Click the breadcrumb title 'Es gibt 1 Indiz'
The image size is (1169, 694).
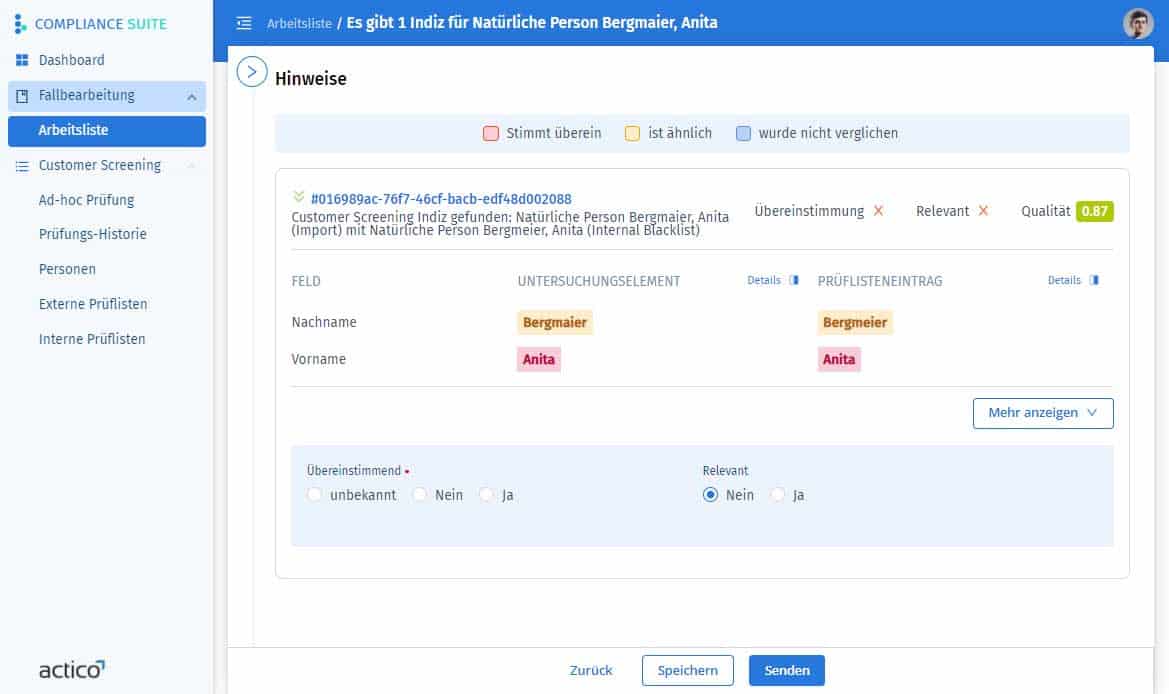(532, 23)
